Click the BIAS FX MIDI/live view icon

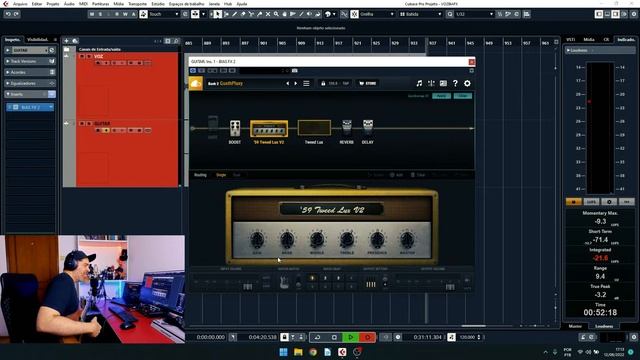443,83
